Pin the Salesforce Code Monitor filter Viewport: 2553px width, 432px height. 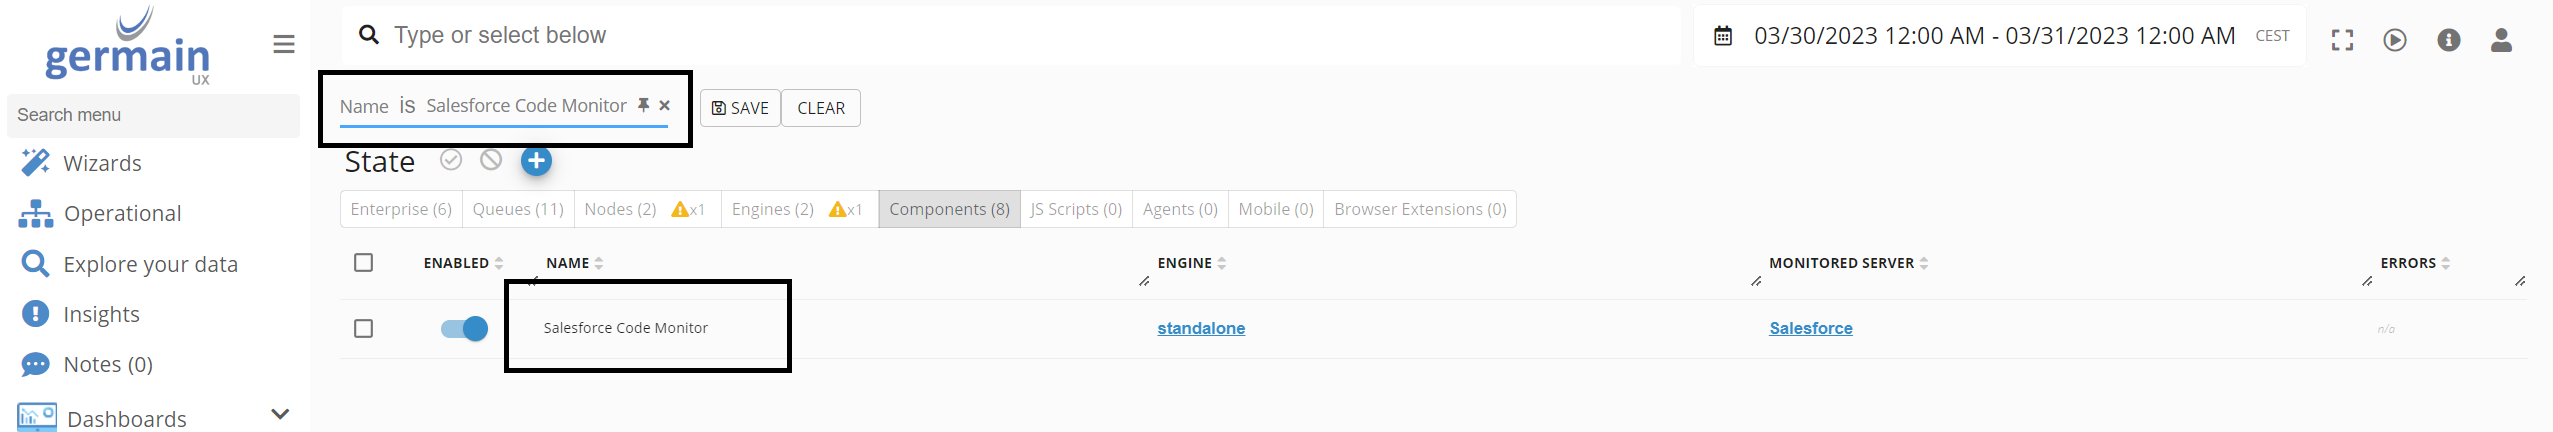pyautogui.click(x=644, y=105)
